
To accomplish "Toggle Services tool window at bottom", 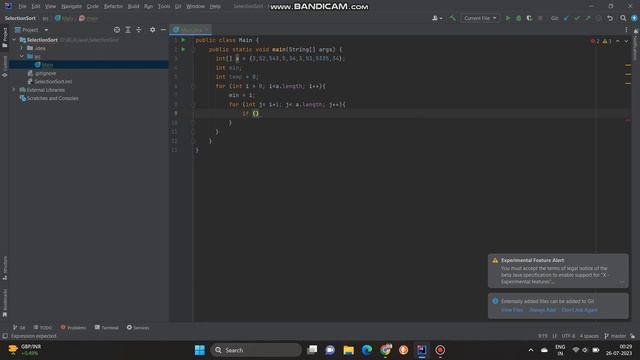I will (138, 328).
